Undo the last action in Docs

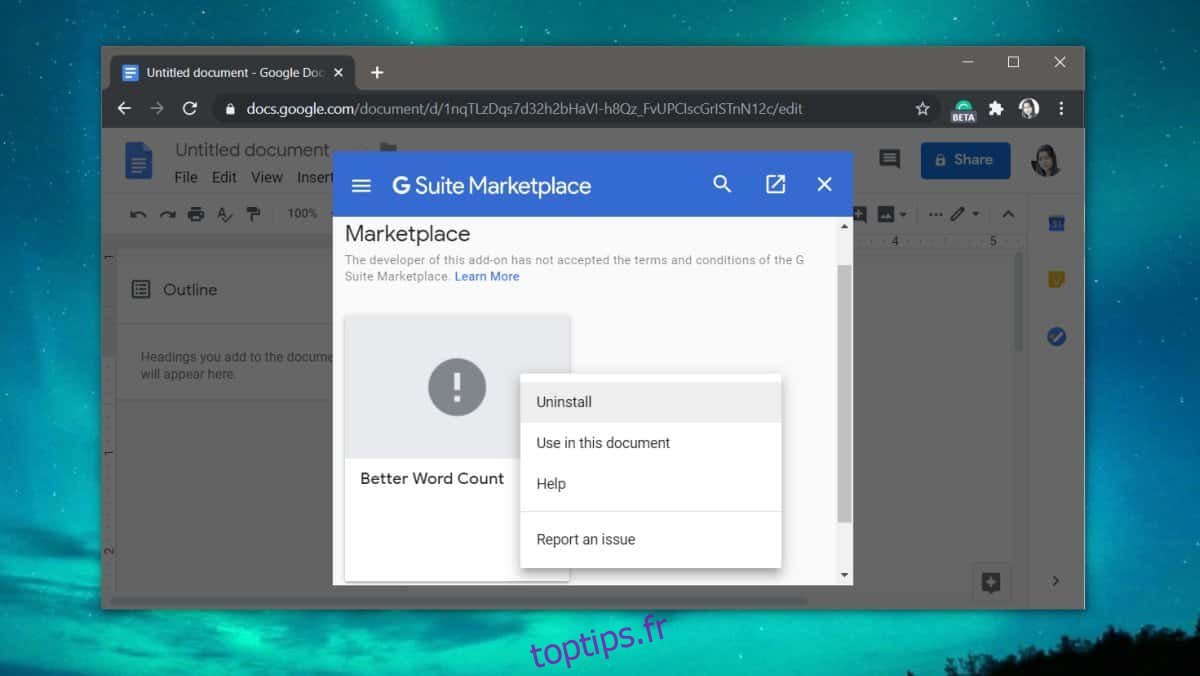(139, 214)
